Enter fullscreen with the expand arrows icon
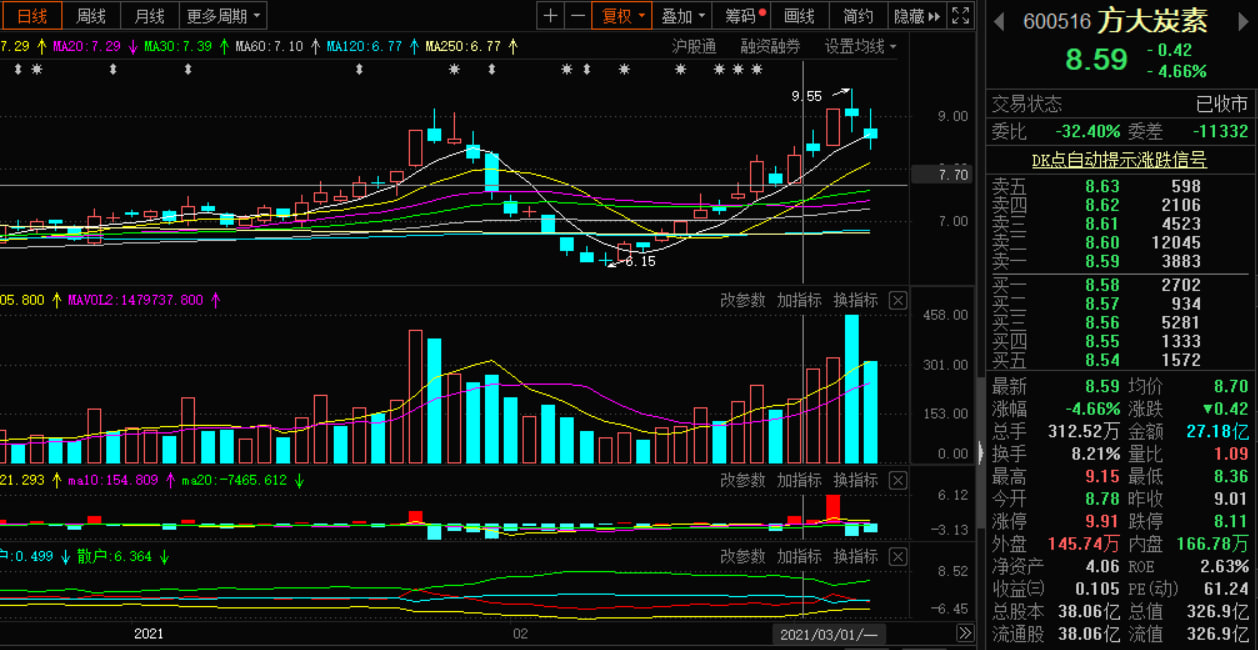1258x650 pixels. pos(959,16)
